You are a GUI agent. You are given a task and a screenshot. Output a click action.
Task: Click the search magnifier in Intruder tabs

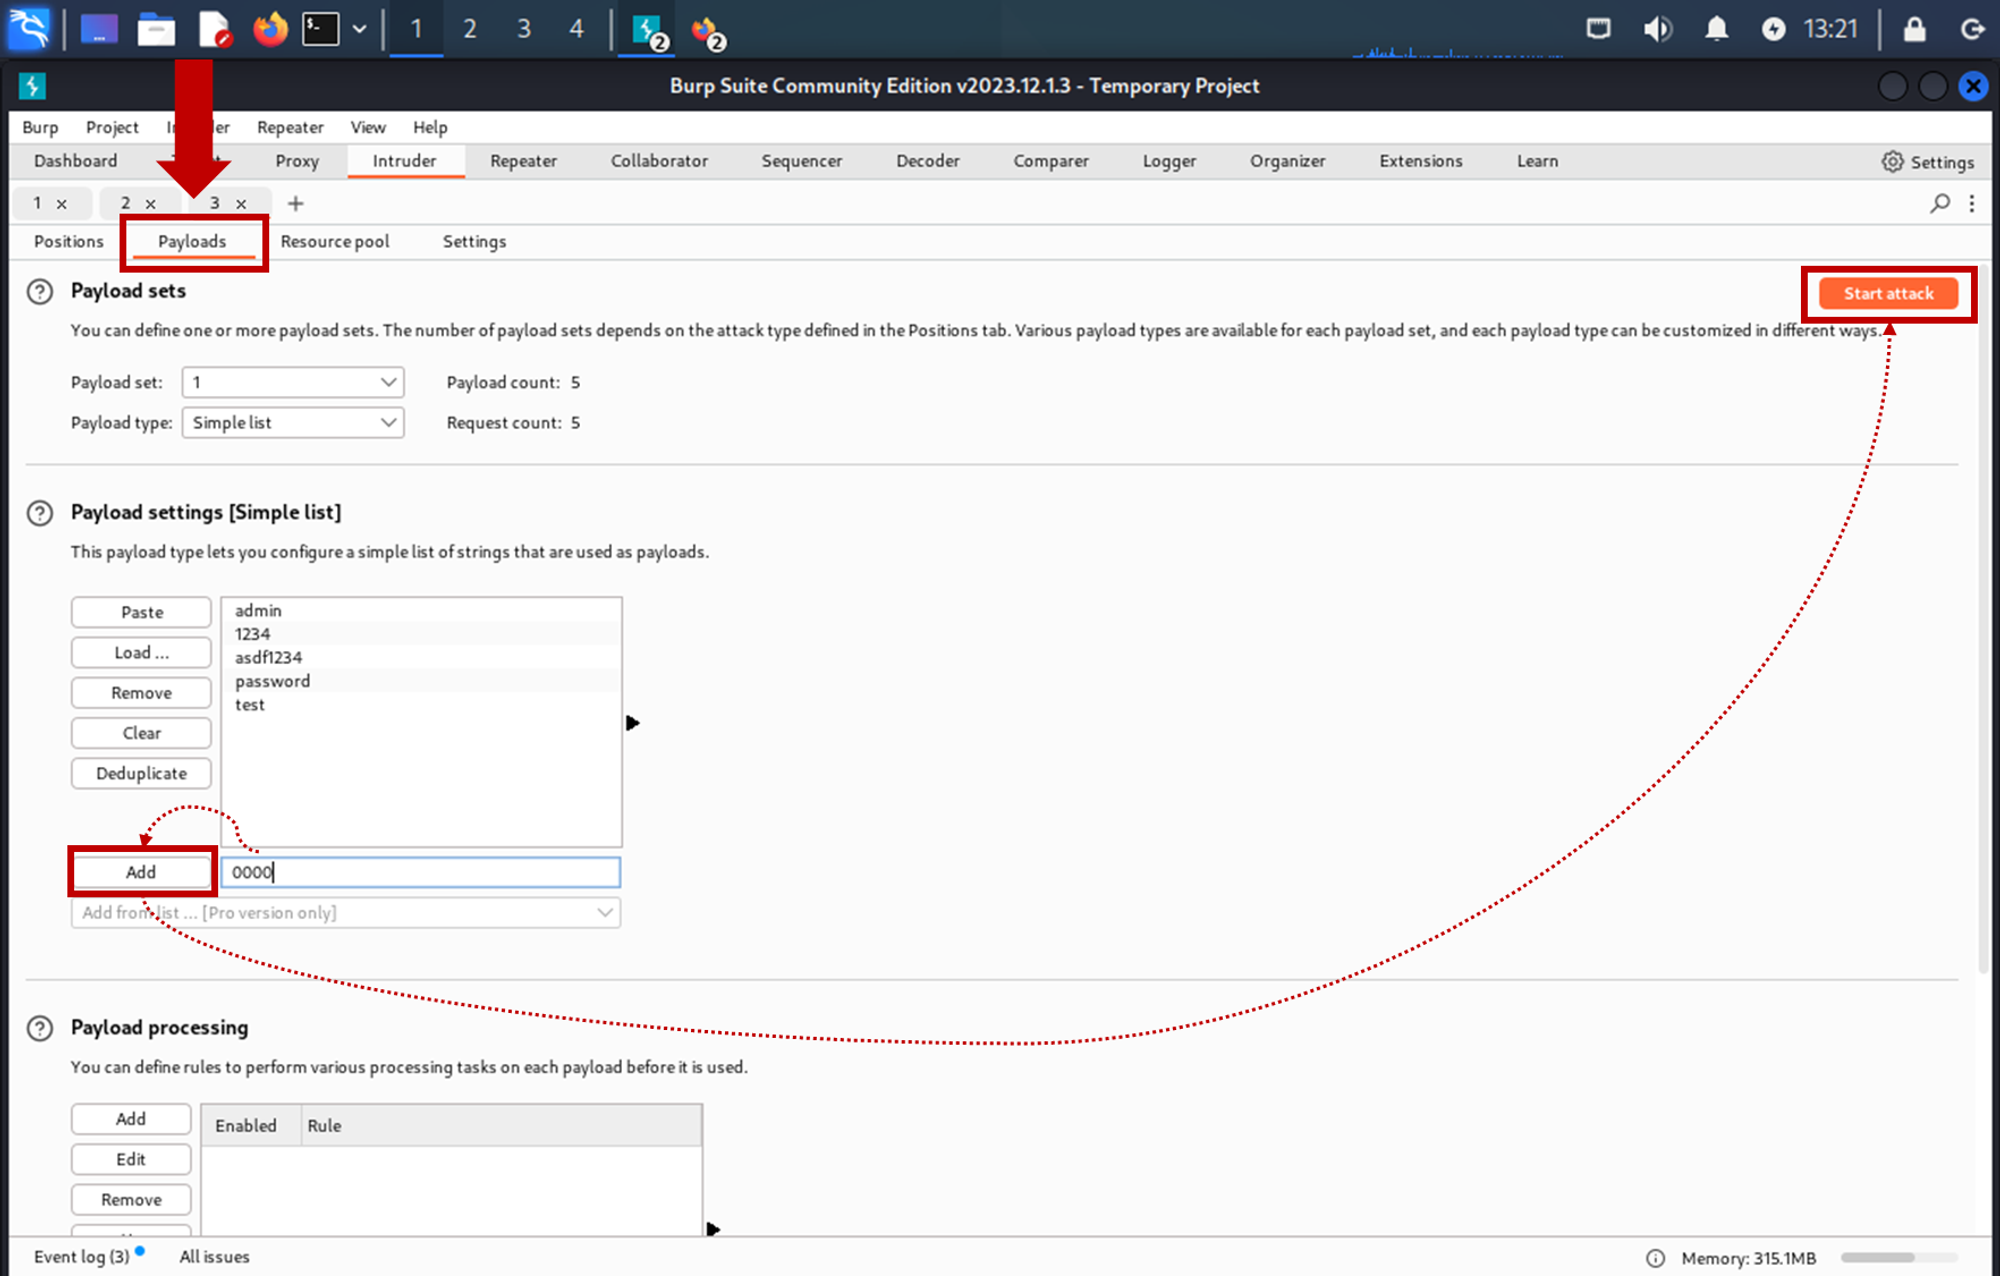[1939, 203]
